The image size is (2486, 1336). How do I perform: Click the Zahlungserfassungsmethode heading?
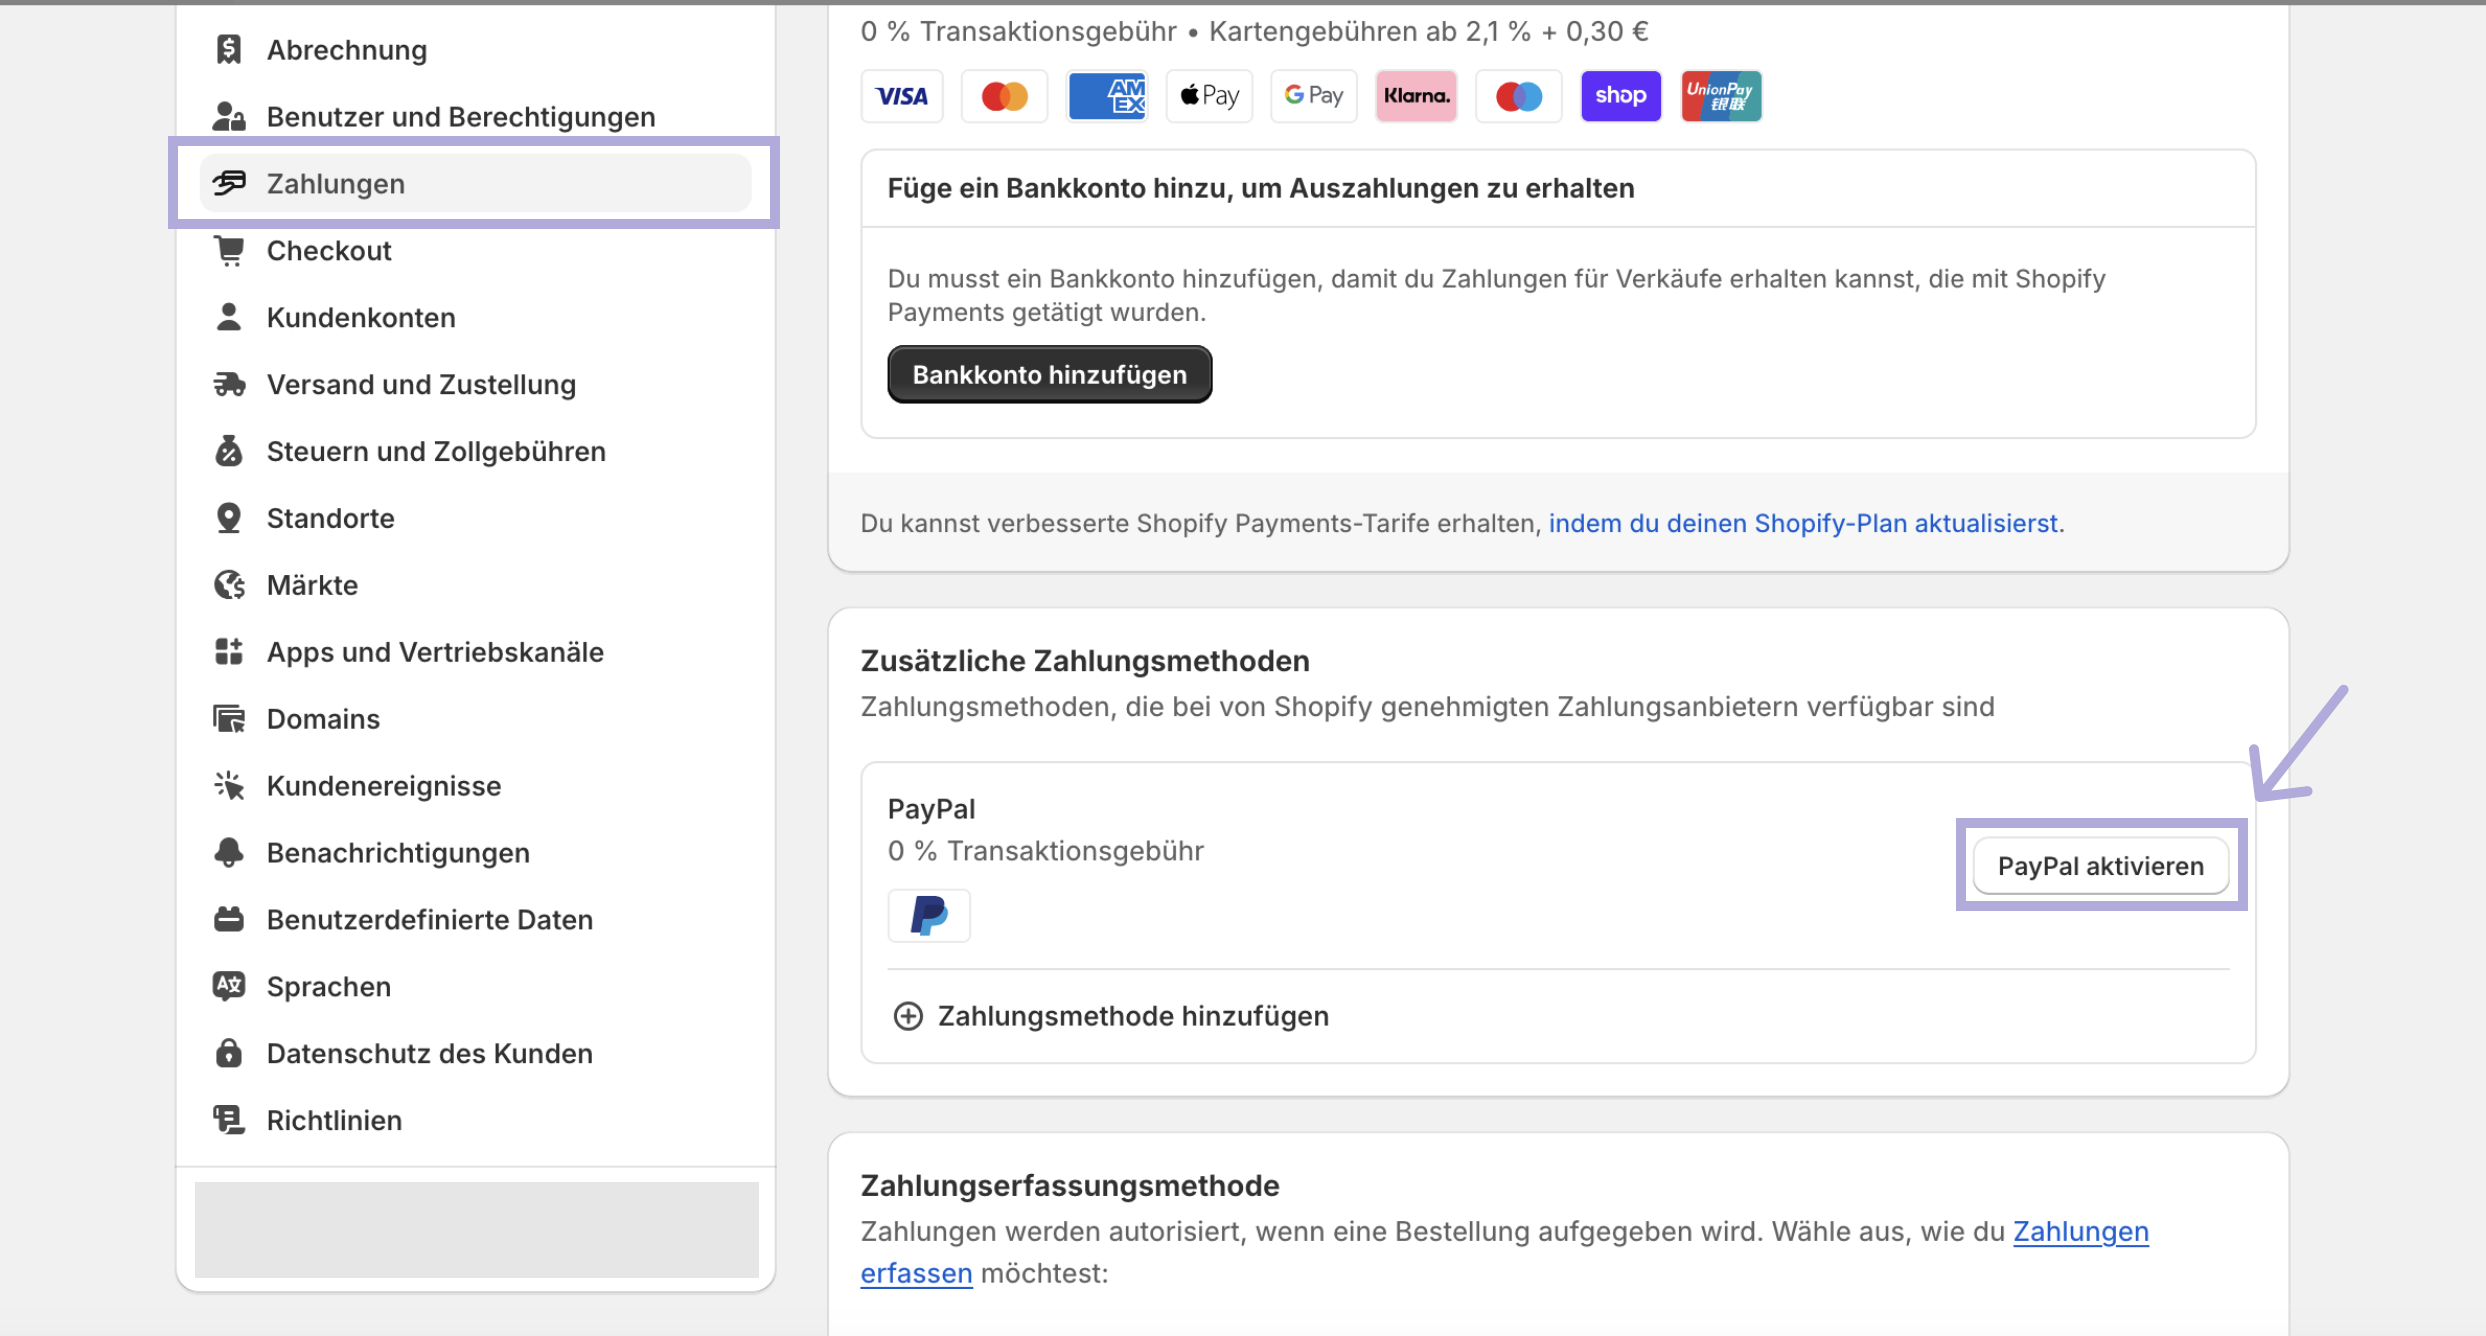(1070, 1185)
